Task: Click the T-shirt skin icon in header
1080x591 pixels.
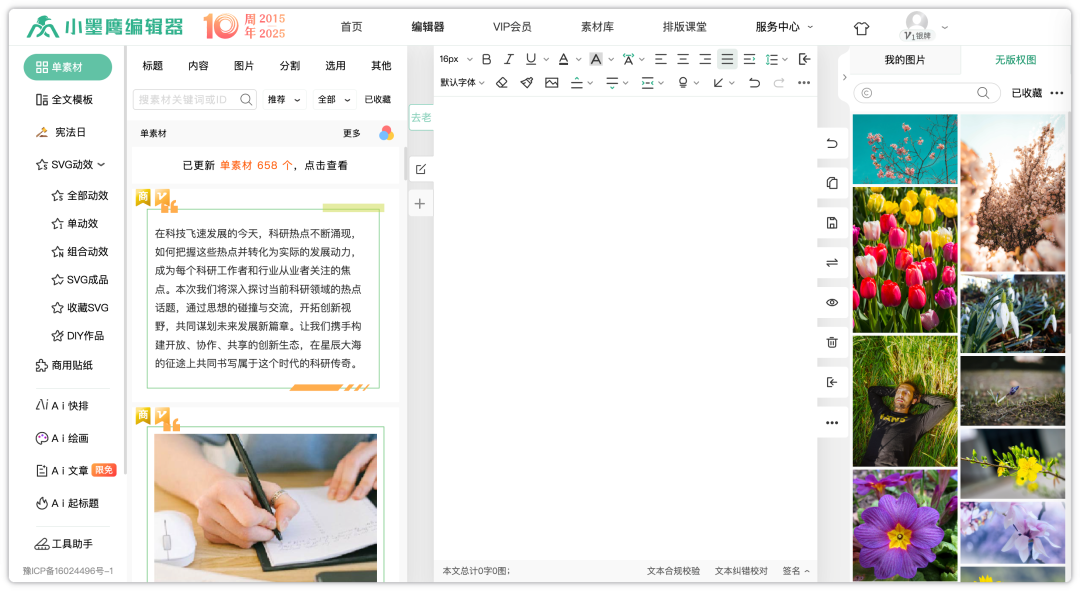Action: point(861,28)
